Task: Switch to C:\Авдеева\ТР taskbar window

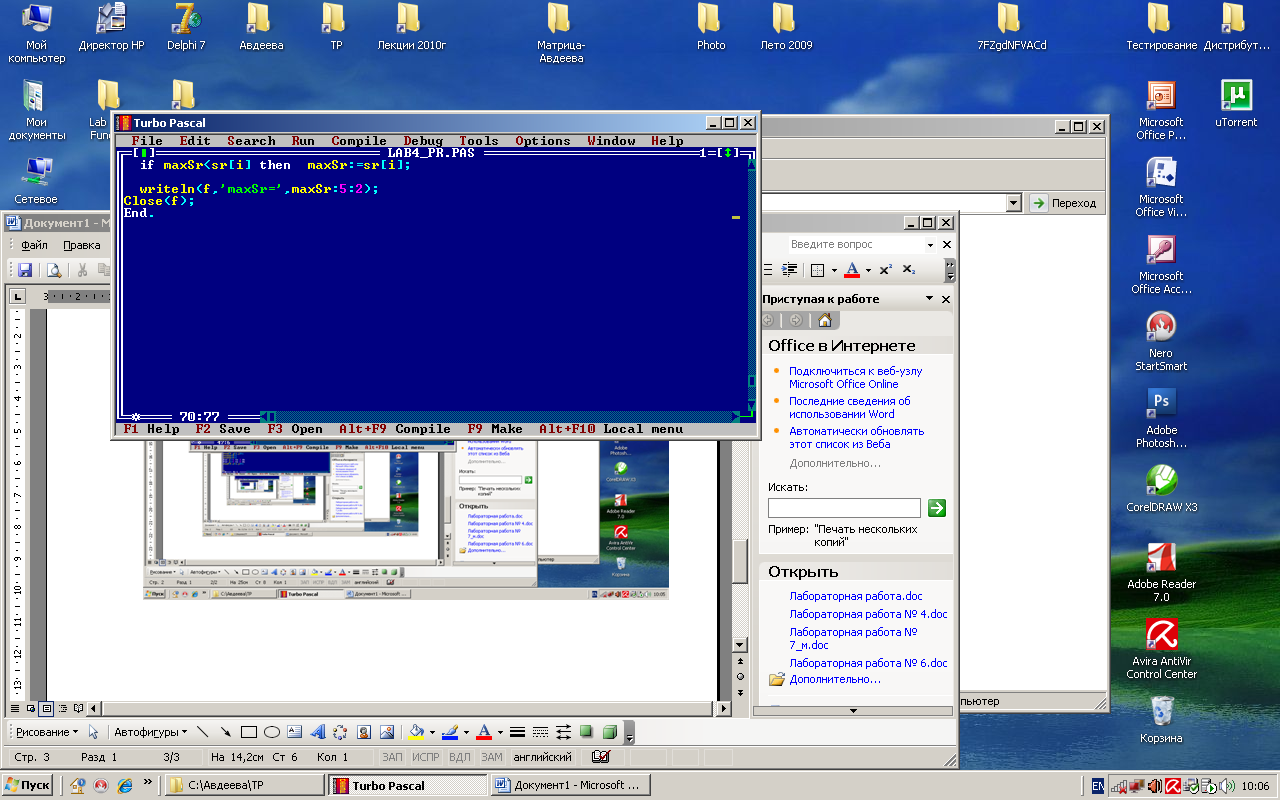Action: [244, 785]
